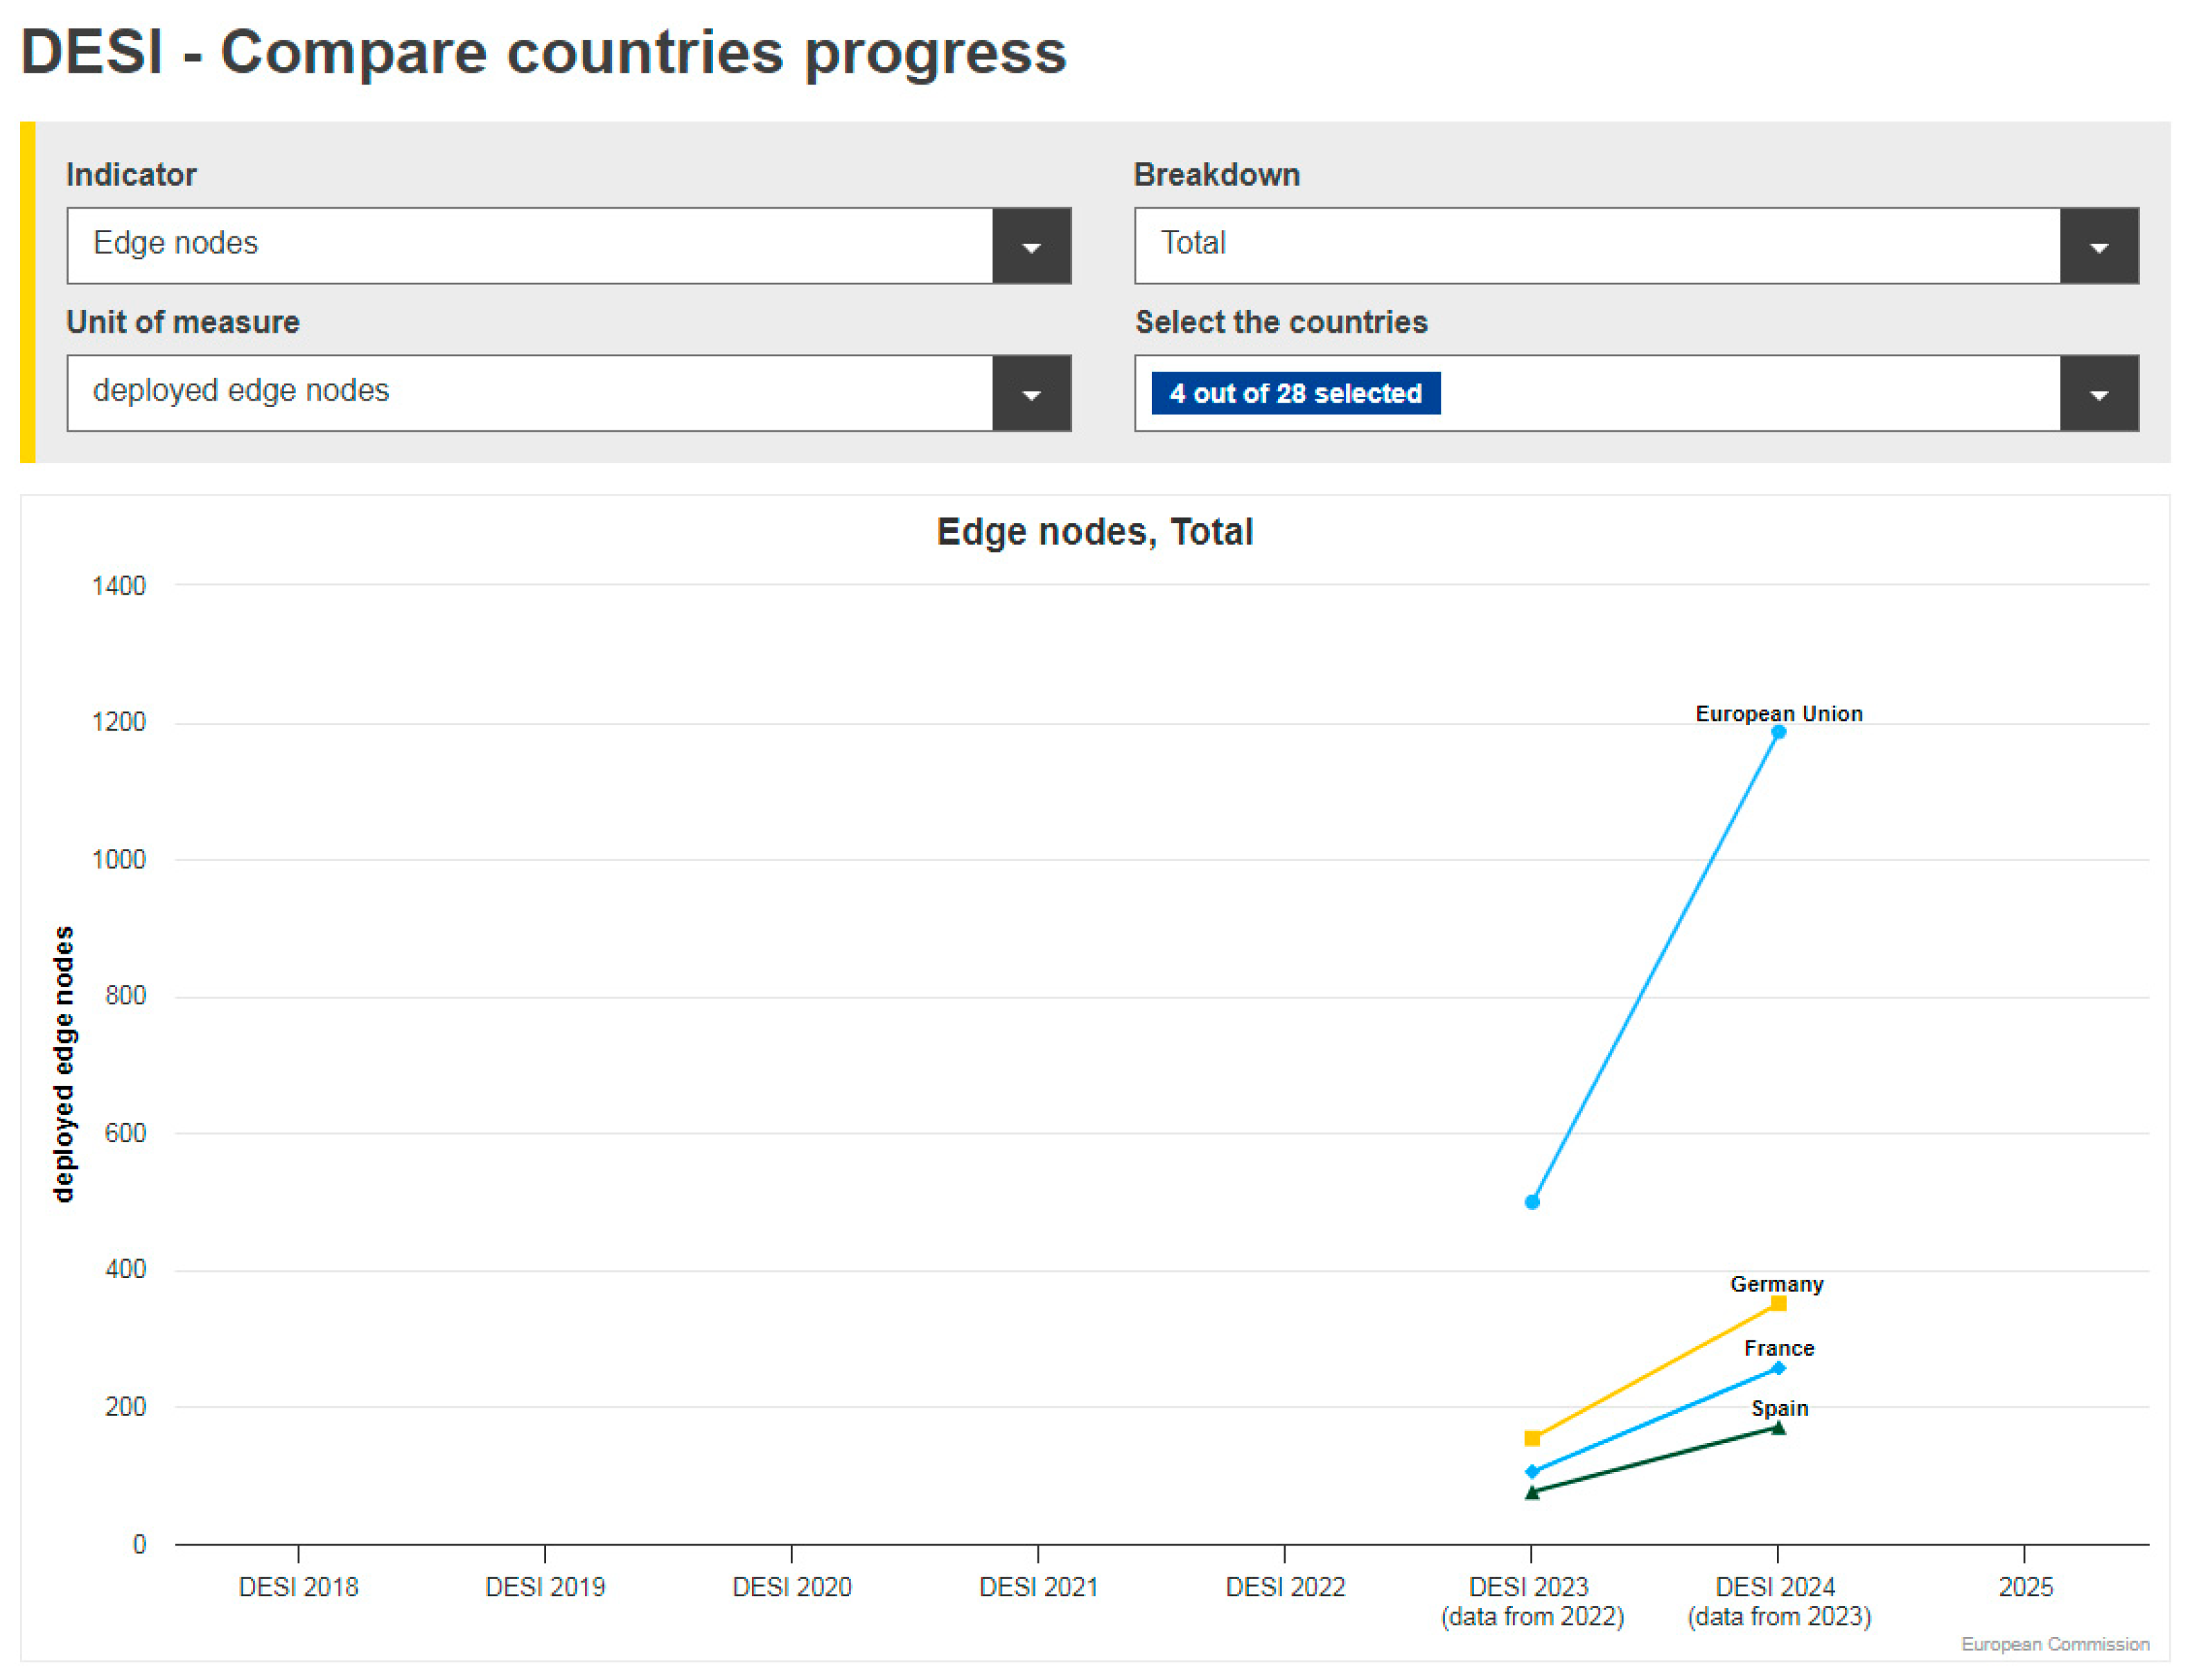This screenshot has height=1680, width=2190.
Task: Click France blue diamond marker at DESI 2023
Action: click(x=1532, y=1472)
